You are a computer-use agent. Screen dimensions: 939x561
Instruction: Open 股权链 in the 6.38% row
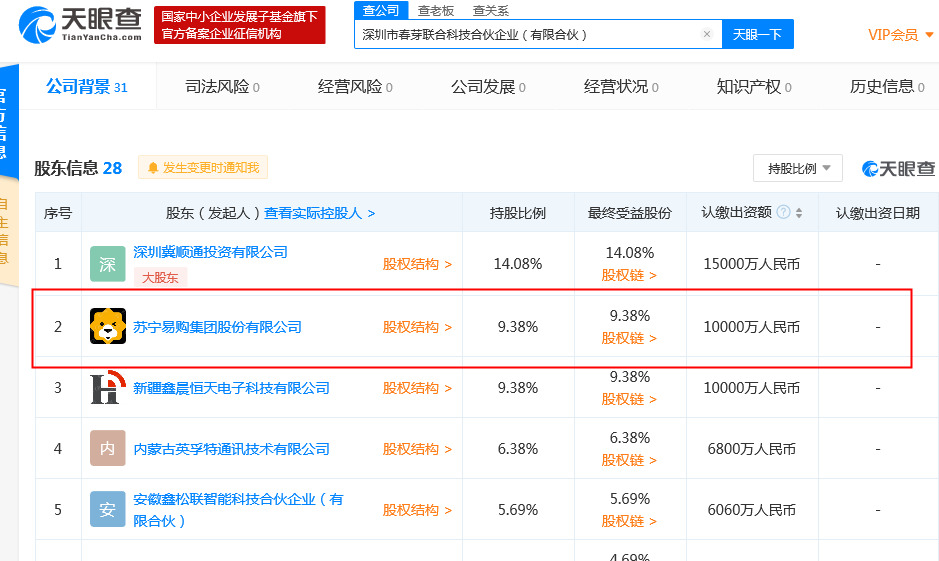click(629, 460)
